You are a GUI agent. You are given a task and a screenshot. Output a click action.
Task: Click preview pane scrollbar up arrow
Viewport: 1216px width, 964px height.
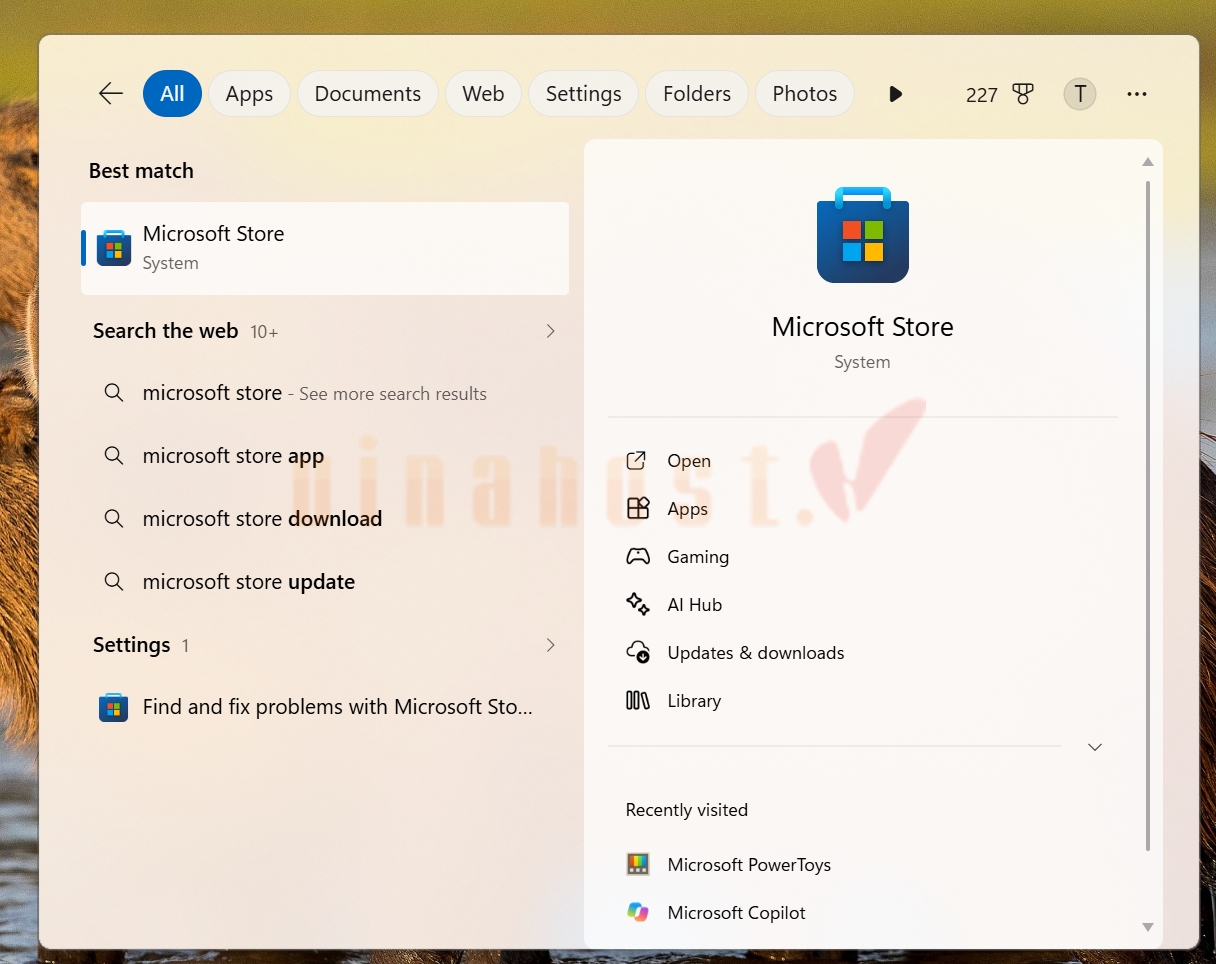(x=1148, y=161)
